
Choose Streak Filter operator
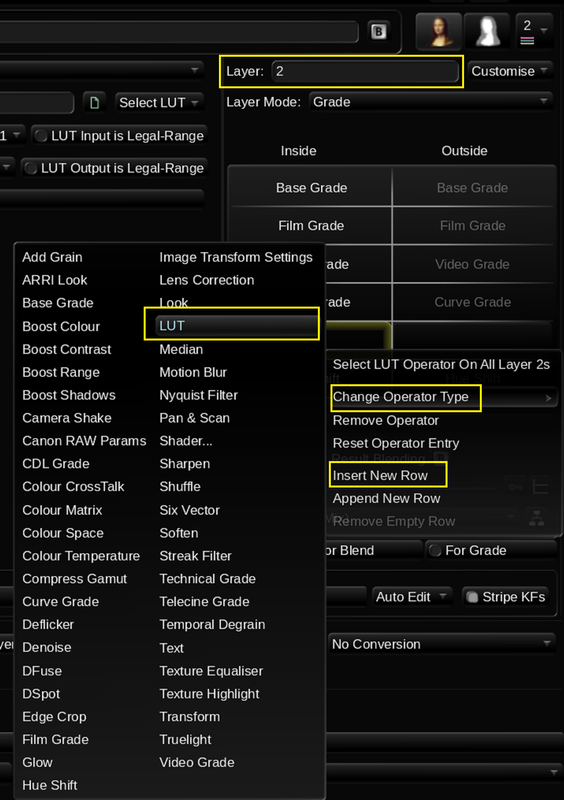click(195, 556)
